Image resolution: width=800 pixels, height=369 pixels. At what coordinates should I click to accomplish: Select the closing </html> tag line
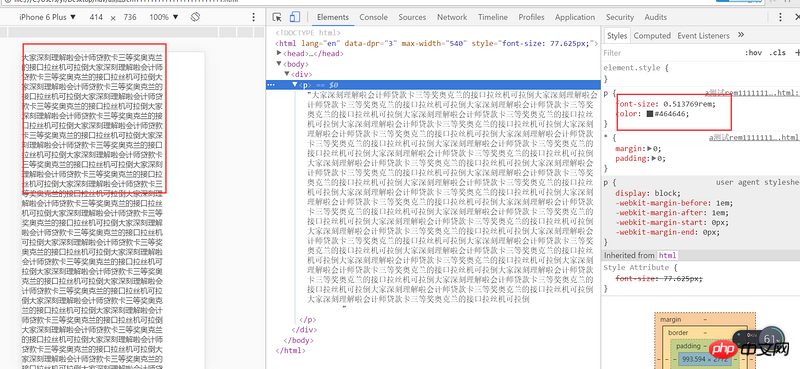290,351
